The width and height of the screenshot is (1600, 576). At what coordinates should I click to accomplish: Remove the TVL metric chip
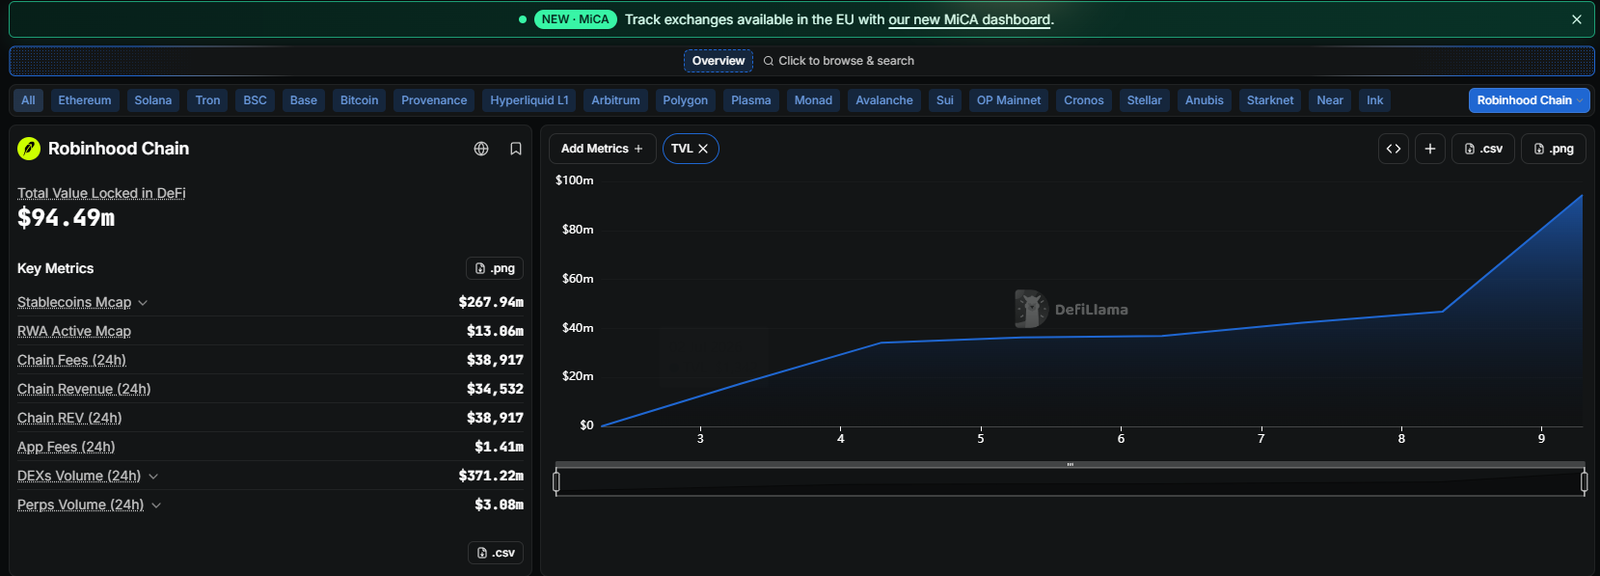tap(703, 148)
